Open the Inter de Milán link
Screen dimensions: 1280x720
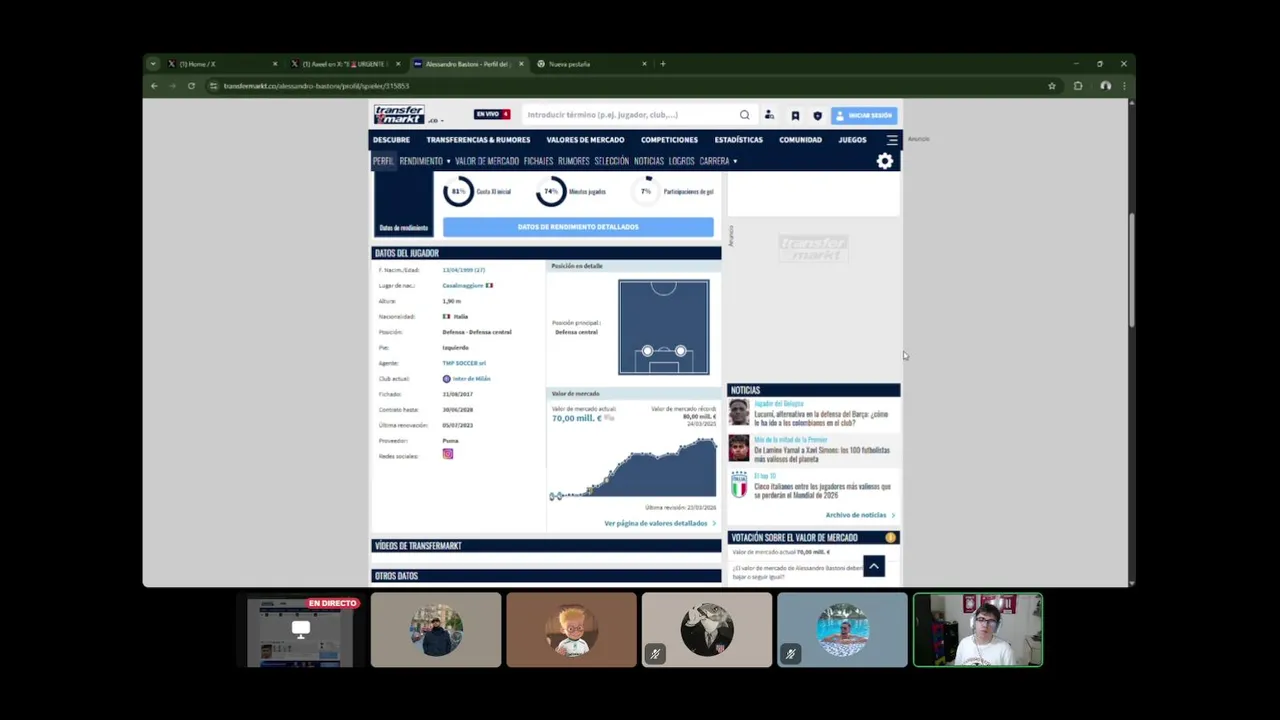[472, 379]
